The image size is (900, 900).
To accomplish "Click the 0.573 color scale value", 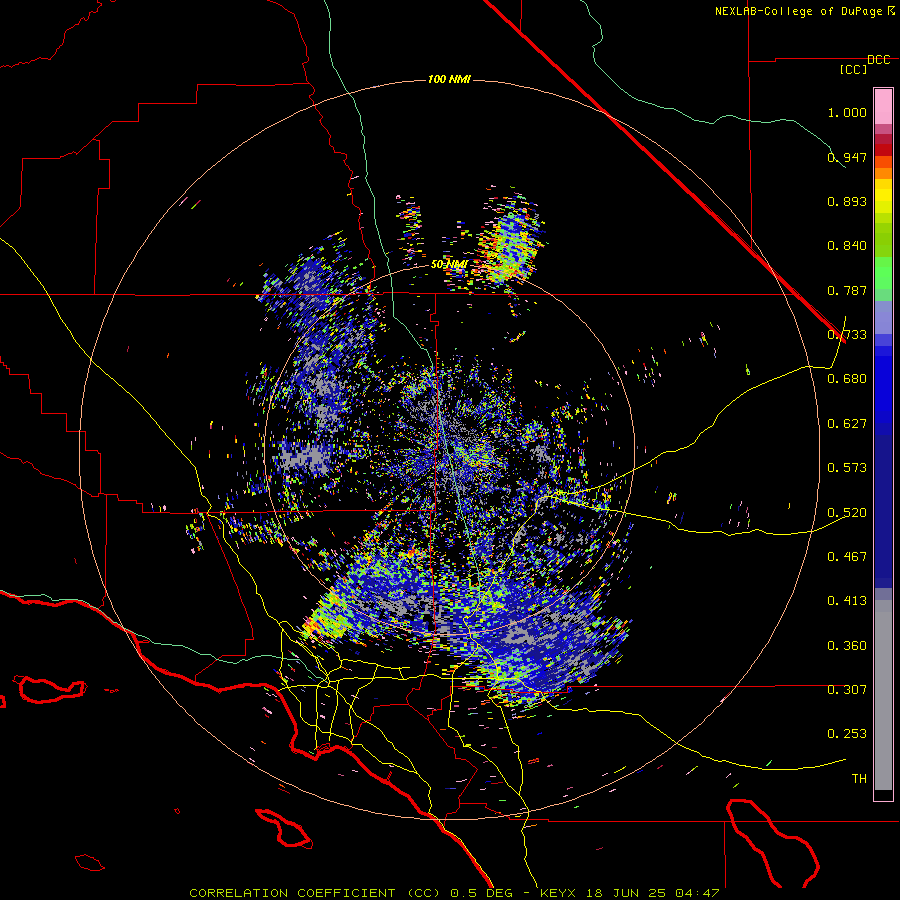I will tap(847, 468).
